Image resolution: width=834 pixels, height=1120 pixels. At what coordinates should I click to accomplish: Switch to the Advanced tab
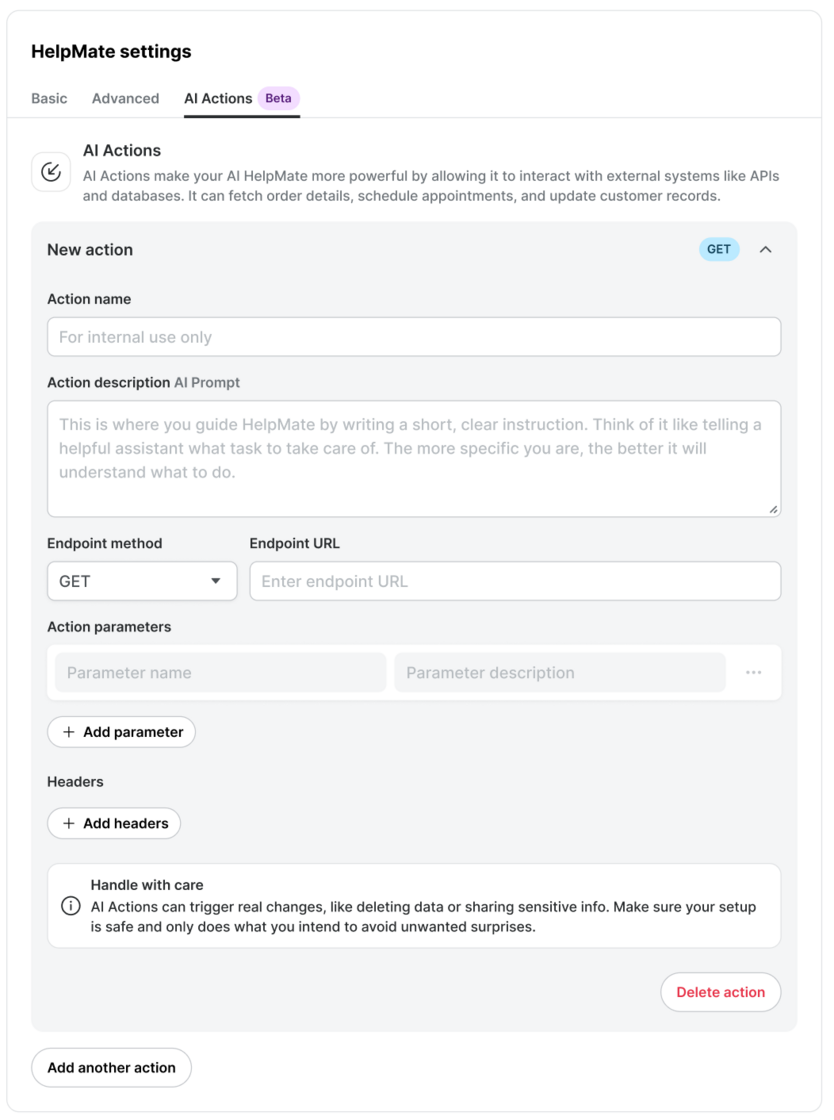pos(126,99)
